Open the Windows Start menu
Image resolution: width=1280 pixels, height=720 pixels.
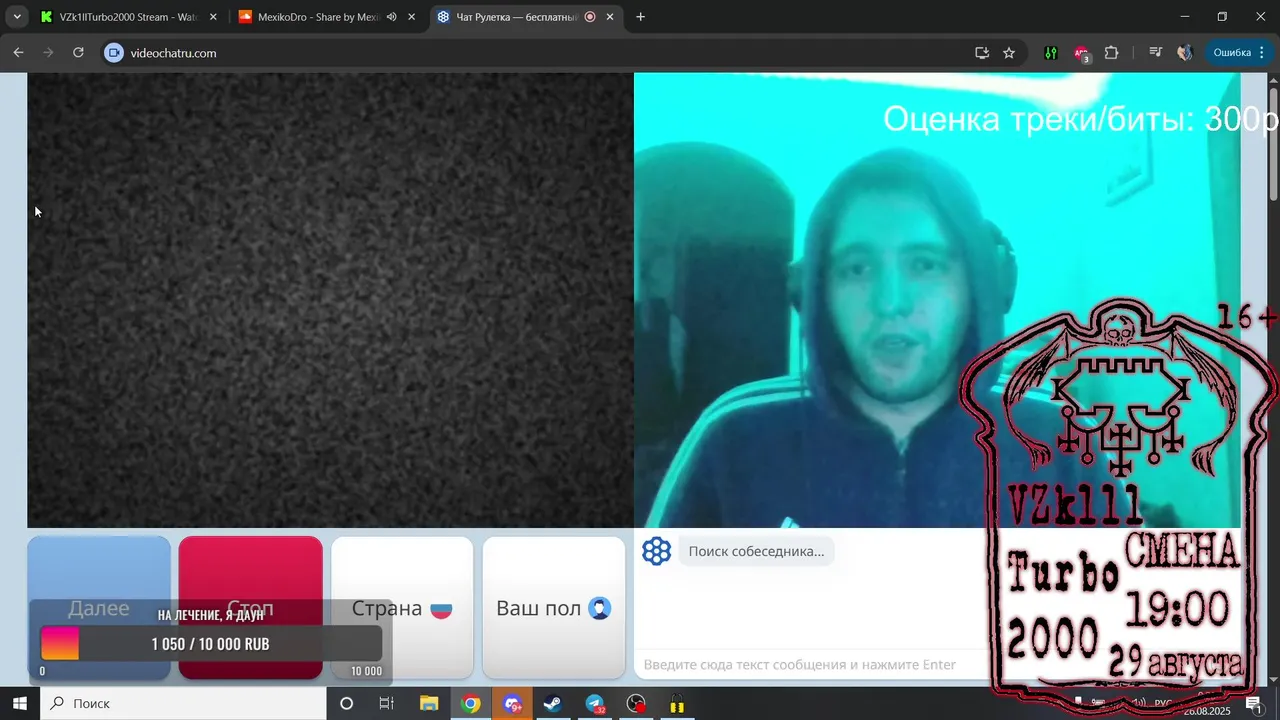pyautogui.click(x=20, y=704)
